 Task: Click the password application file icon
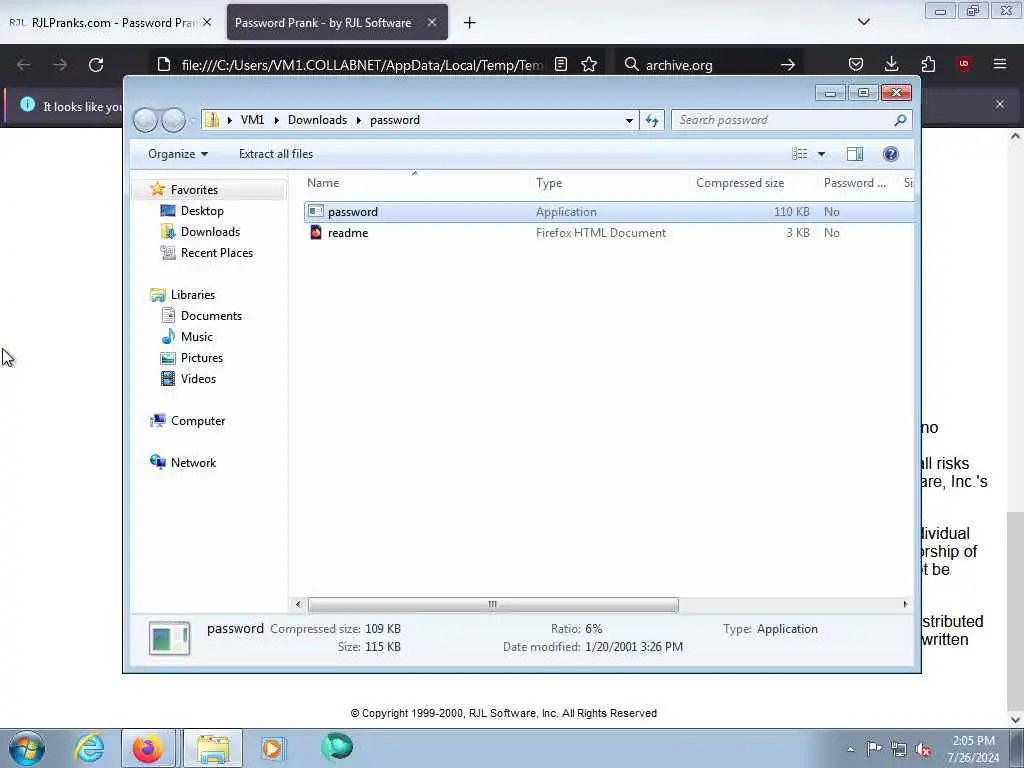click(x=316, y=212)
